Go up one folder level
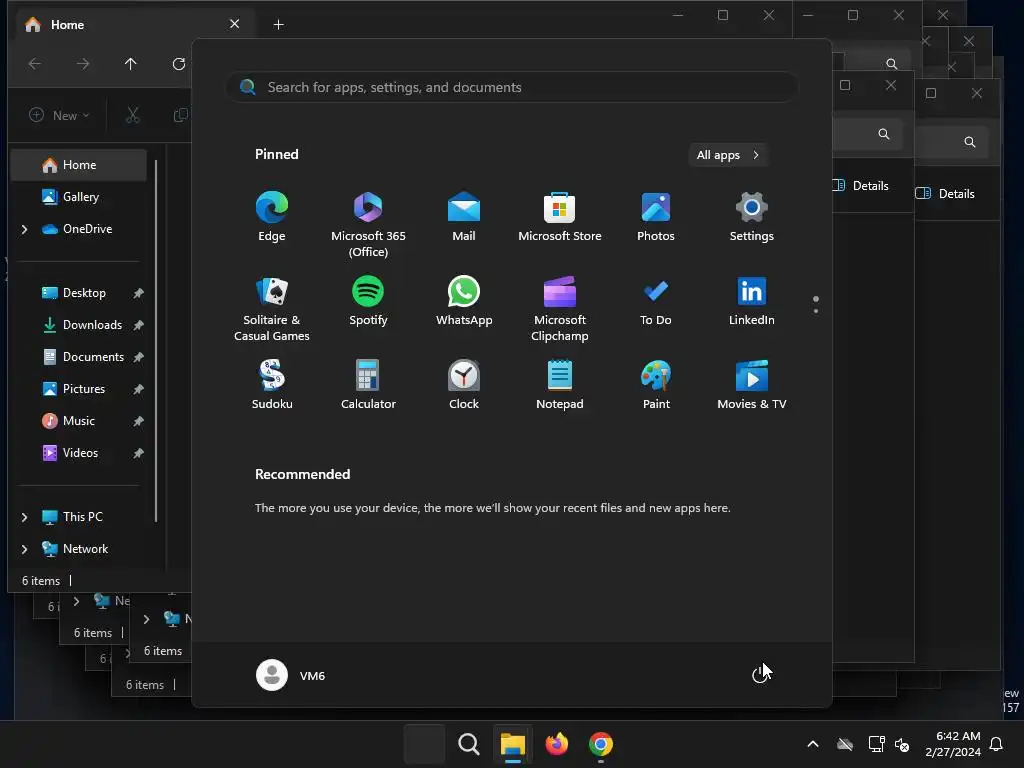Image resolution: width=1024 pixels, height=768 pixels. [131, 63]
